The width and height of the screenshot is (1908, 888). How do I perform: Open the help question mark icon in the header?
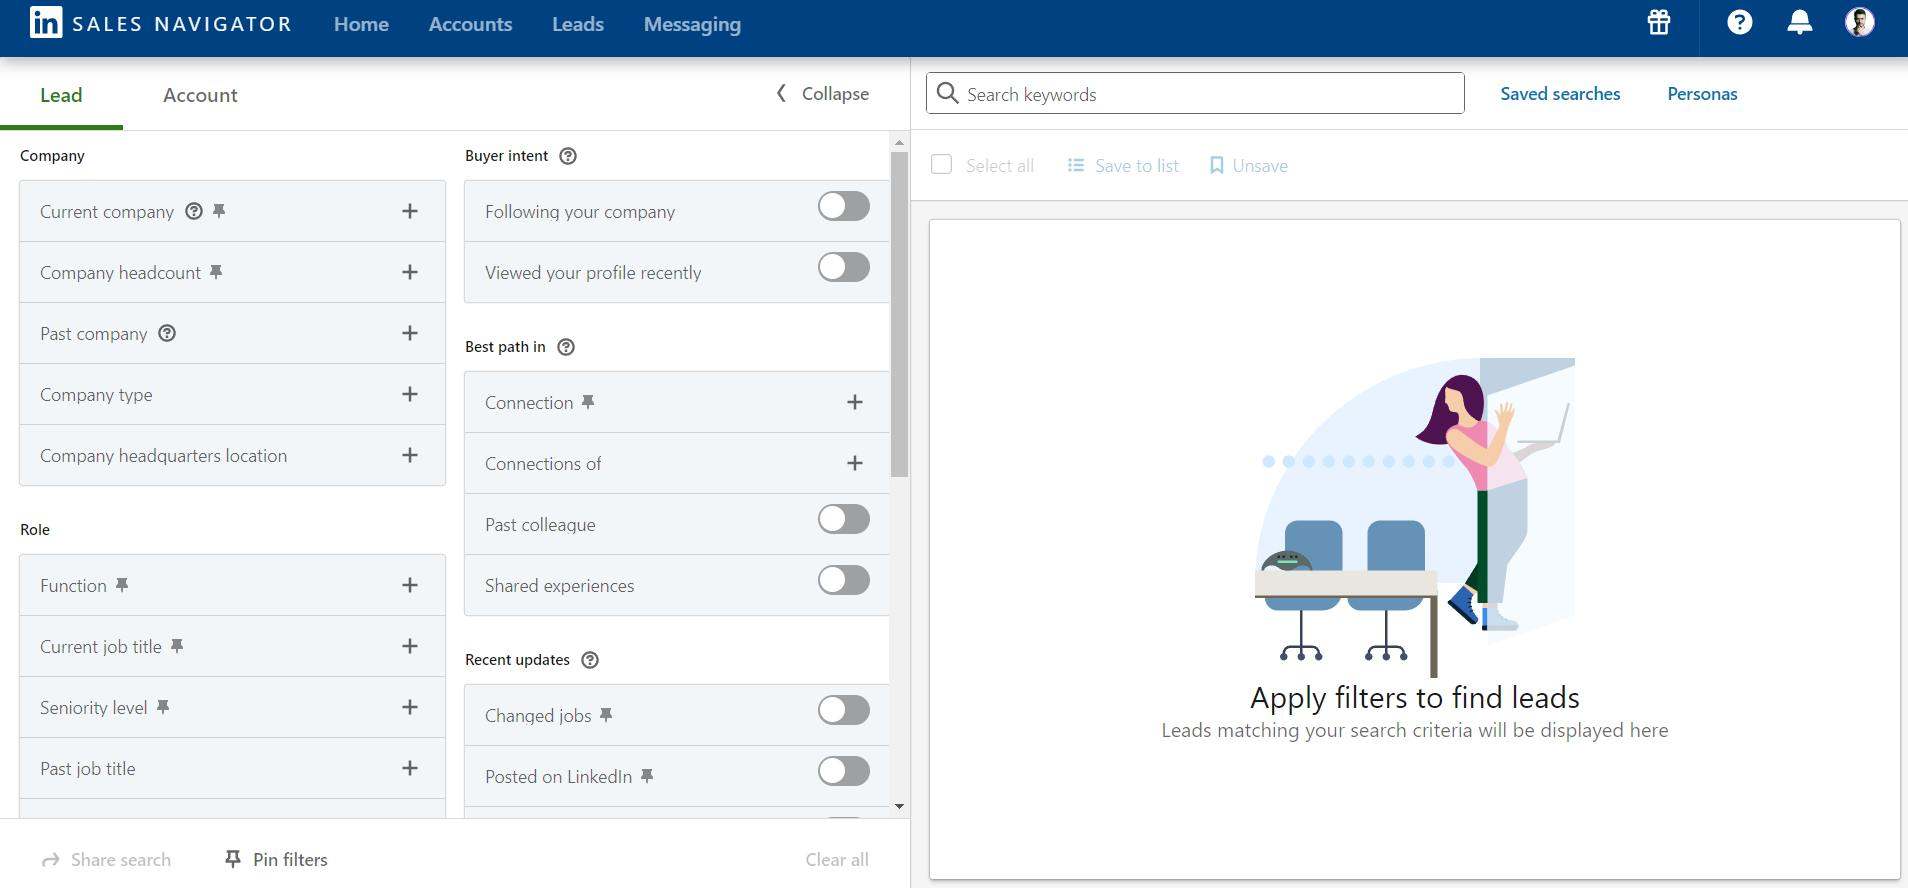click(x=1740, y=22)
